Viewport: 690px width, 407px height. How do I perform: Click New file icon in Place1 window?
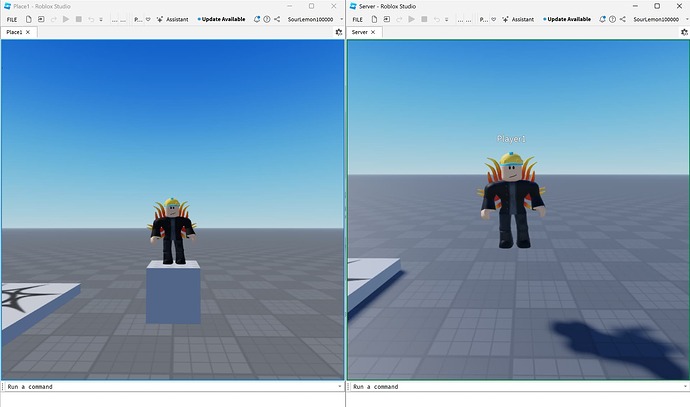pyautogui.click(x=29, y=19)
